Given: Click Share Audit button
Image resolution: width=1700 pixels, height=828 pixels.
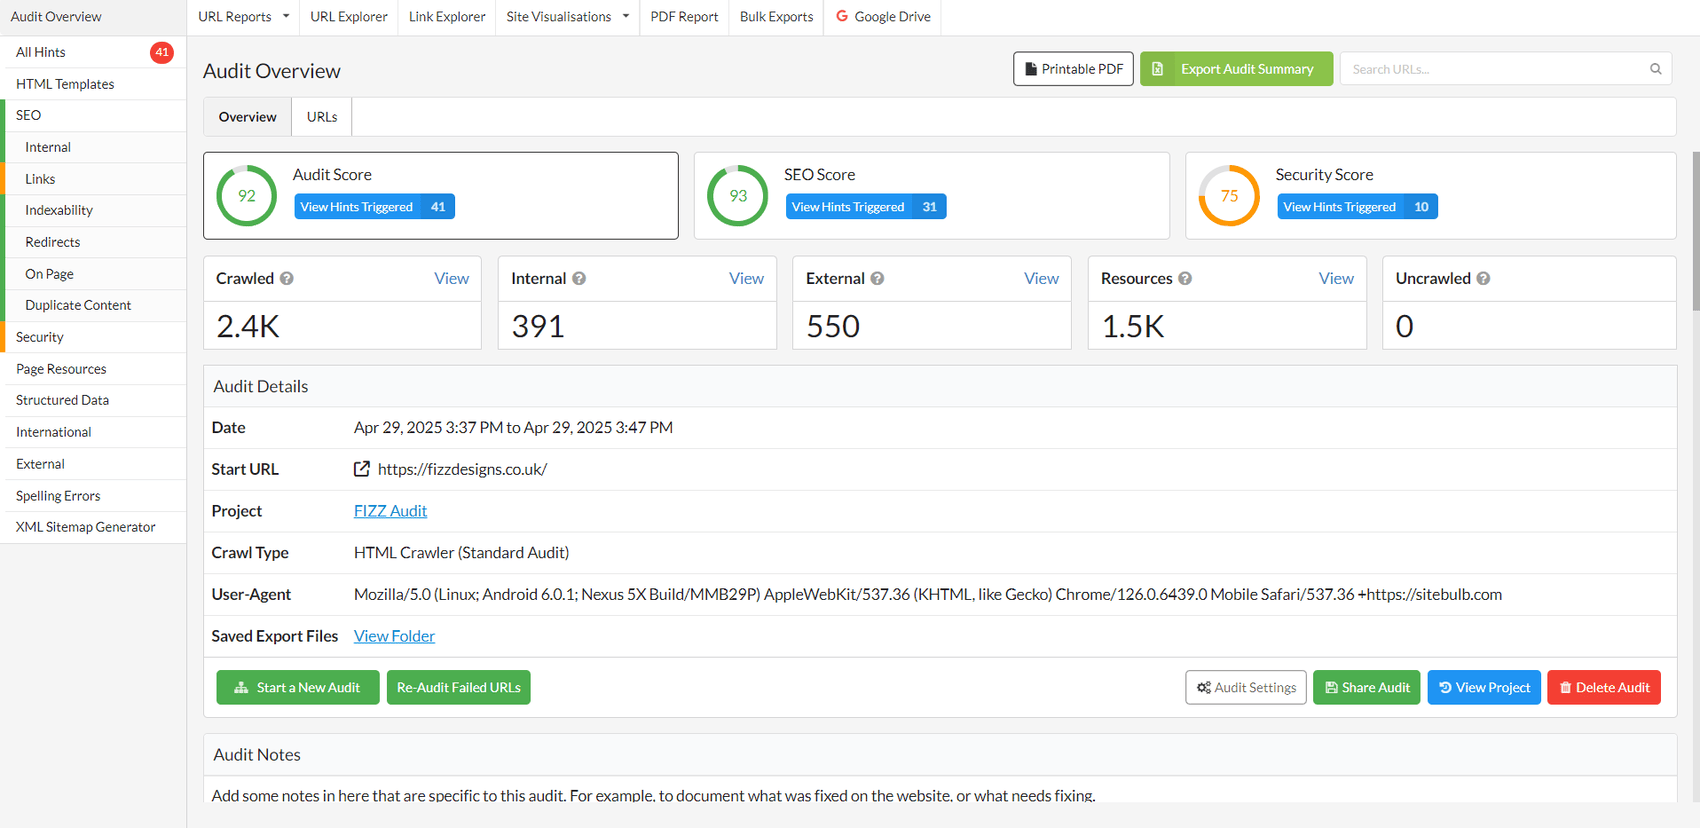Looking at the screenshot, I should point(1366,688).
